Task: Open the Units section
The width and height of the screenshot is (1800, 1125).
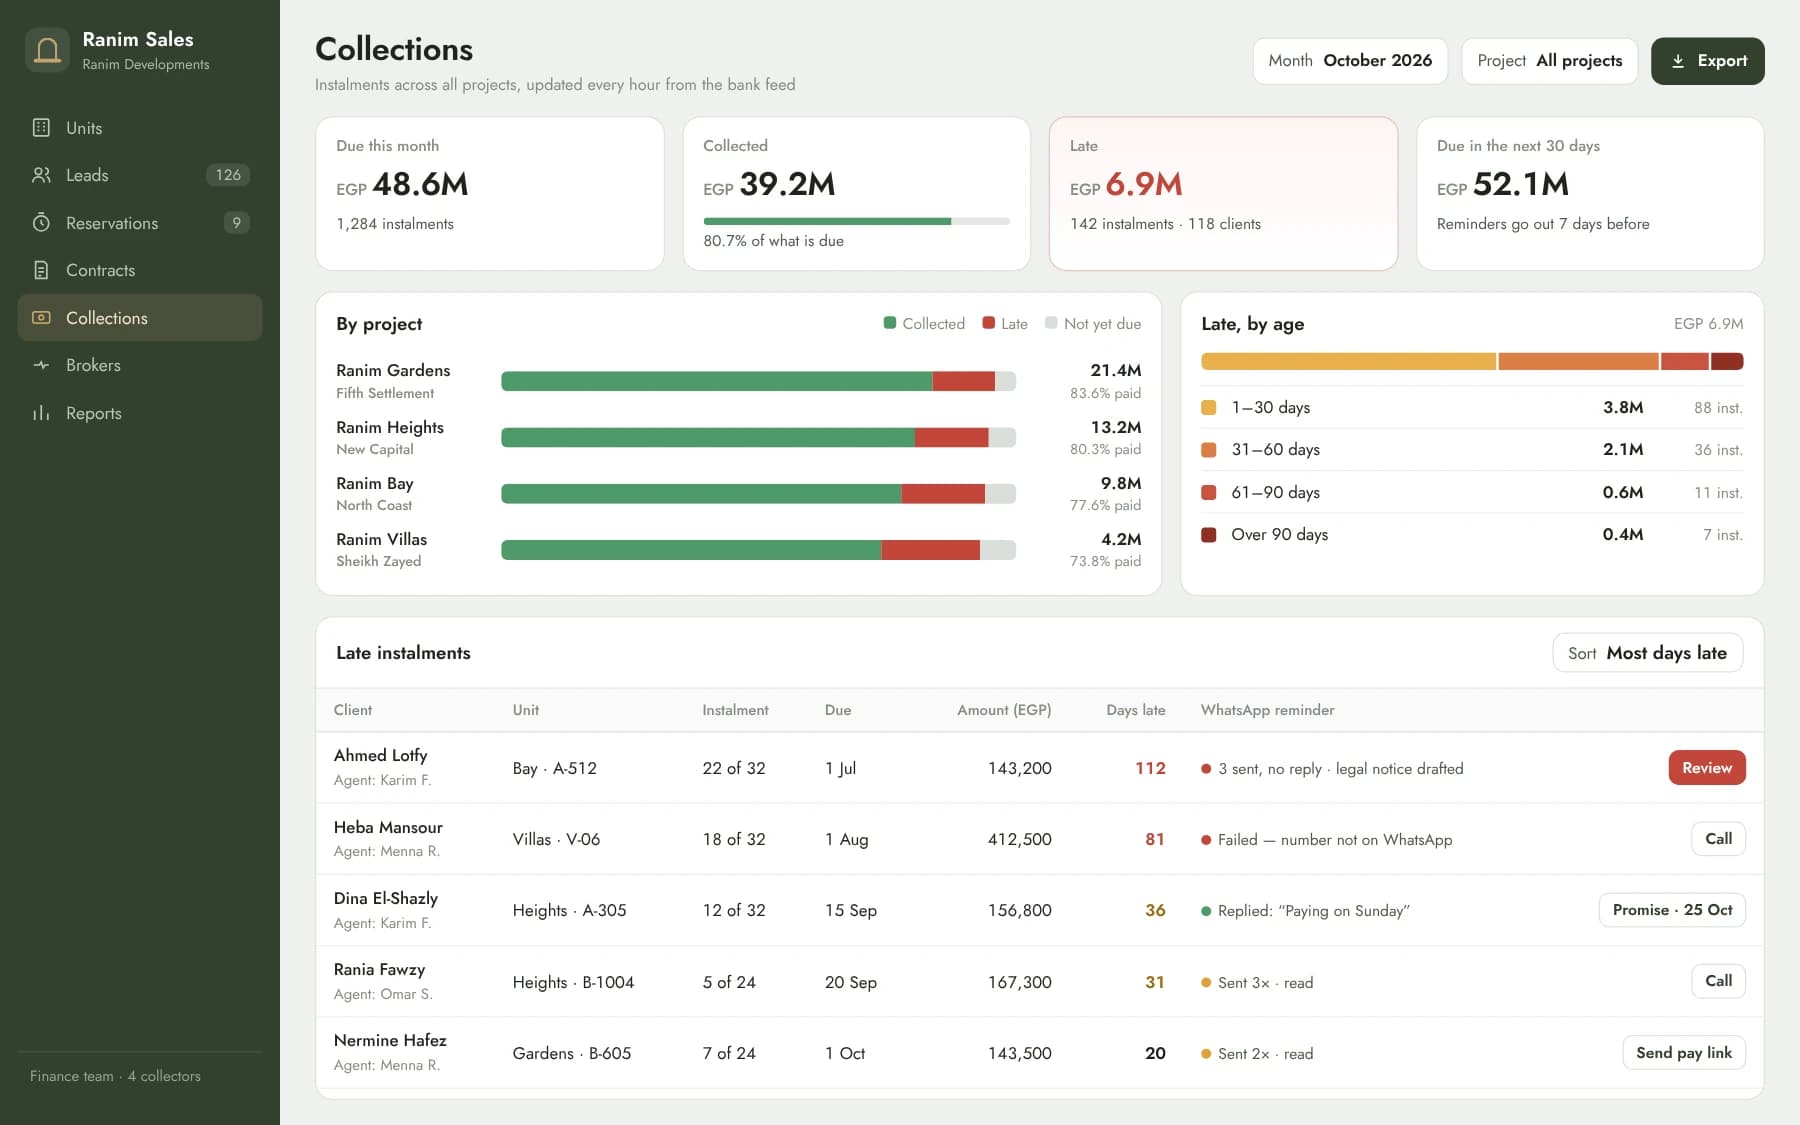Action: point(140,127)
